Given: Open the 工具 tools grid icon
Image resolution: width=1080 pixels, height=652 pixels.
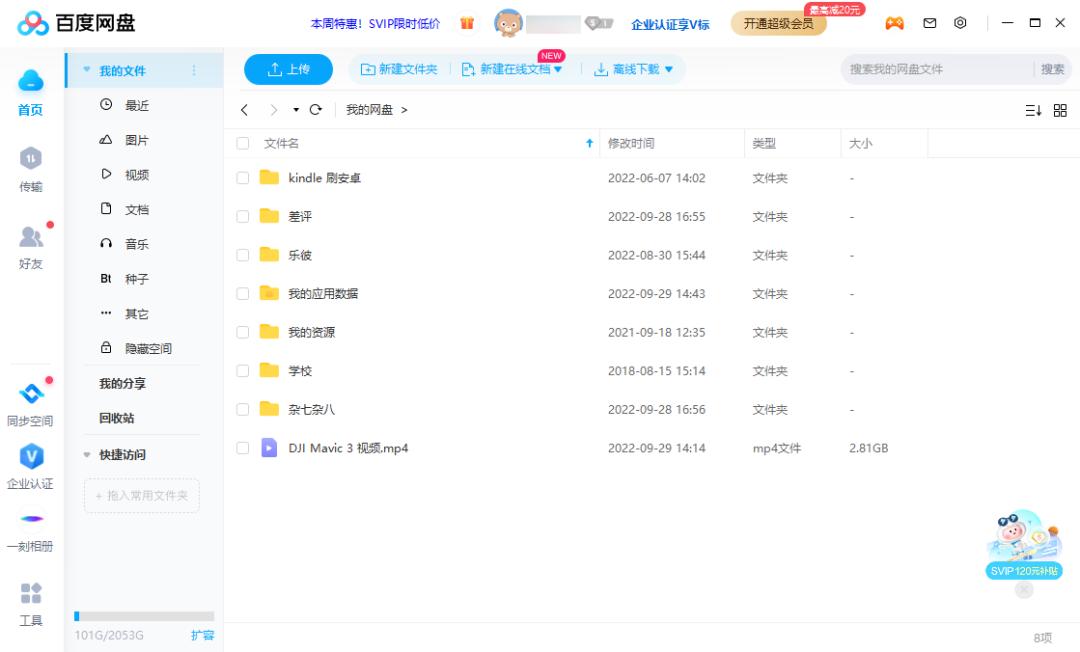Looking at the screenshot, I should pyautogui.click(x=31, y=593).
